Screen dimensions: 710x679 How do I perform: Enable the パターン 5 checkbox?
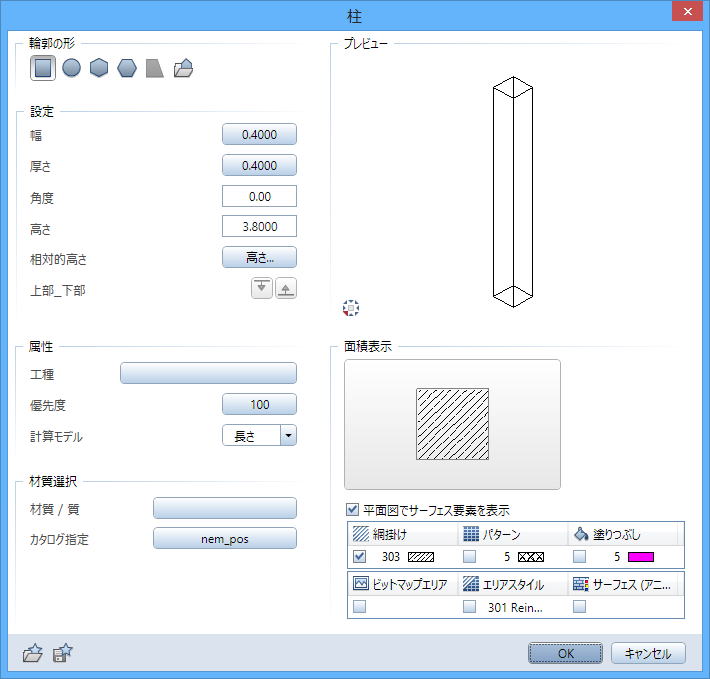click(470, 556)
